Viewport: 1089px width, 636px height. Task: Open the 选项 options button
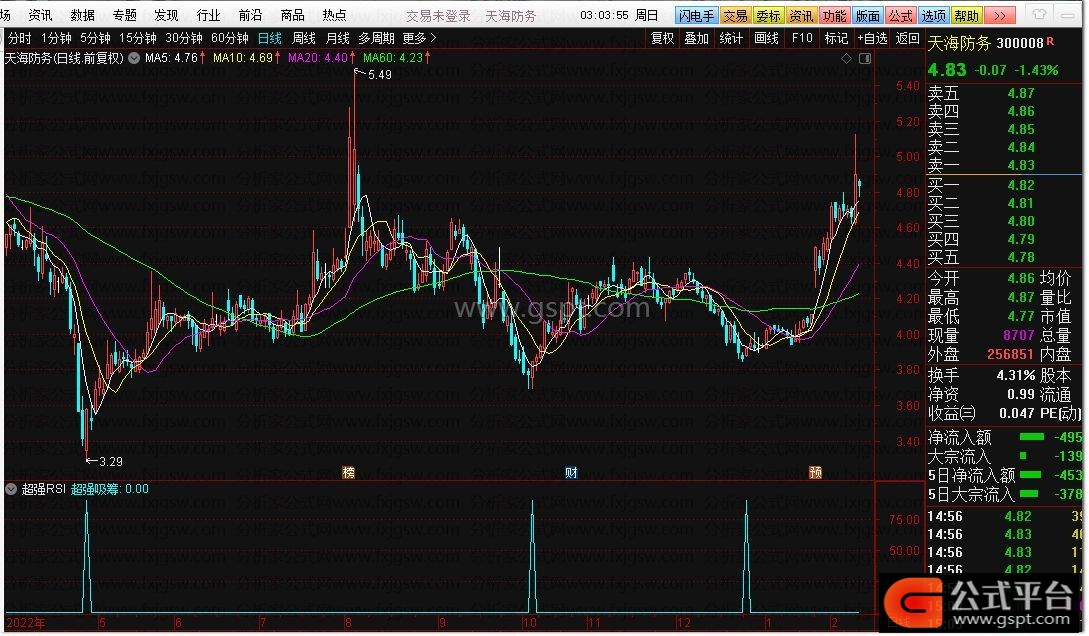click(933, 15)
